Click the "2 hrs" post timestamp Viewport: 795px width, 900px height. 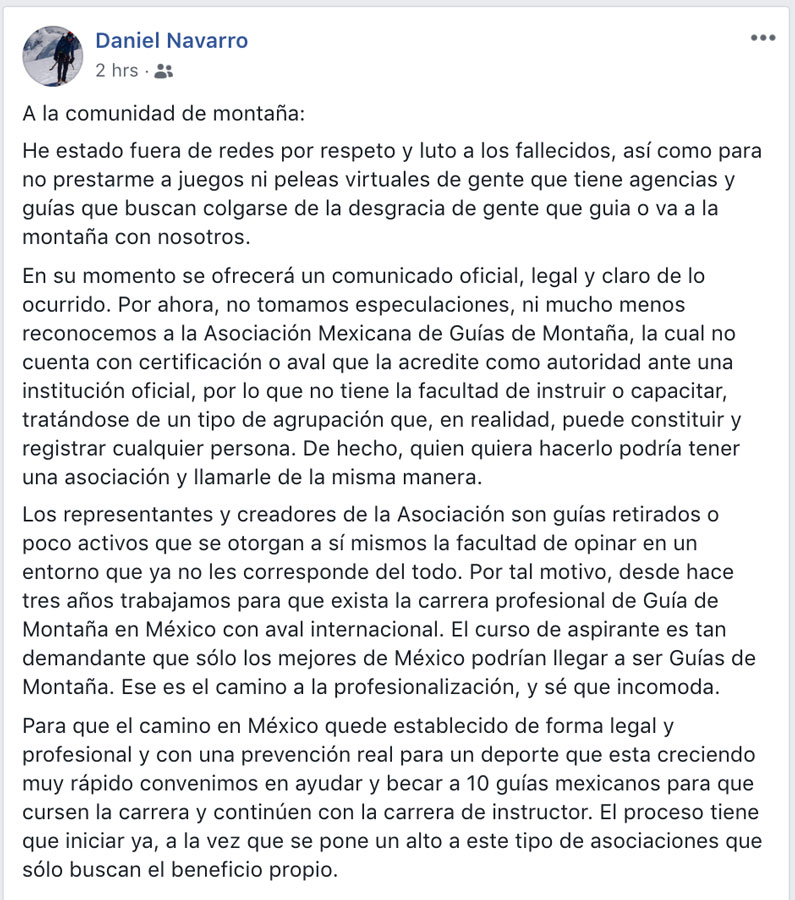coord(117,71)
